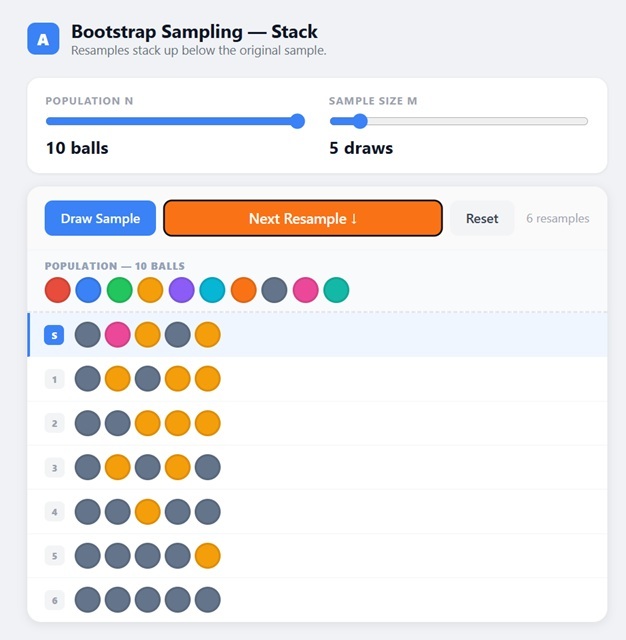Click the Reset button
626x640 pixels.
tap(482, 218)
